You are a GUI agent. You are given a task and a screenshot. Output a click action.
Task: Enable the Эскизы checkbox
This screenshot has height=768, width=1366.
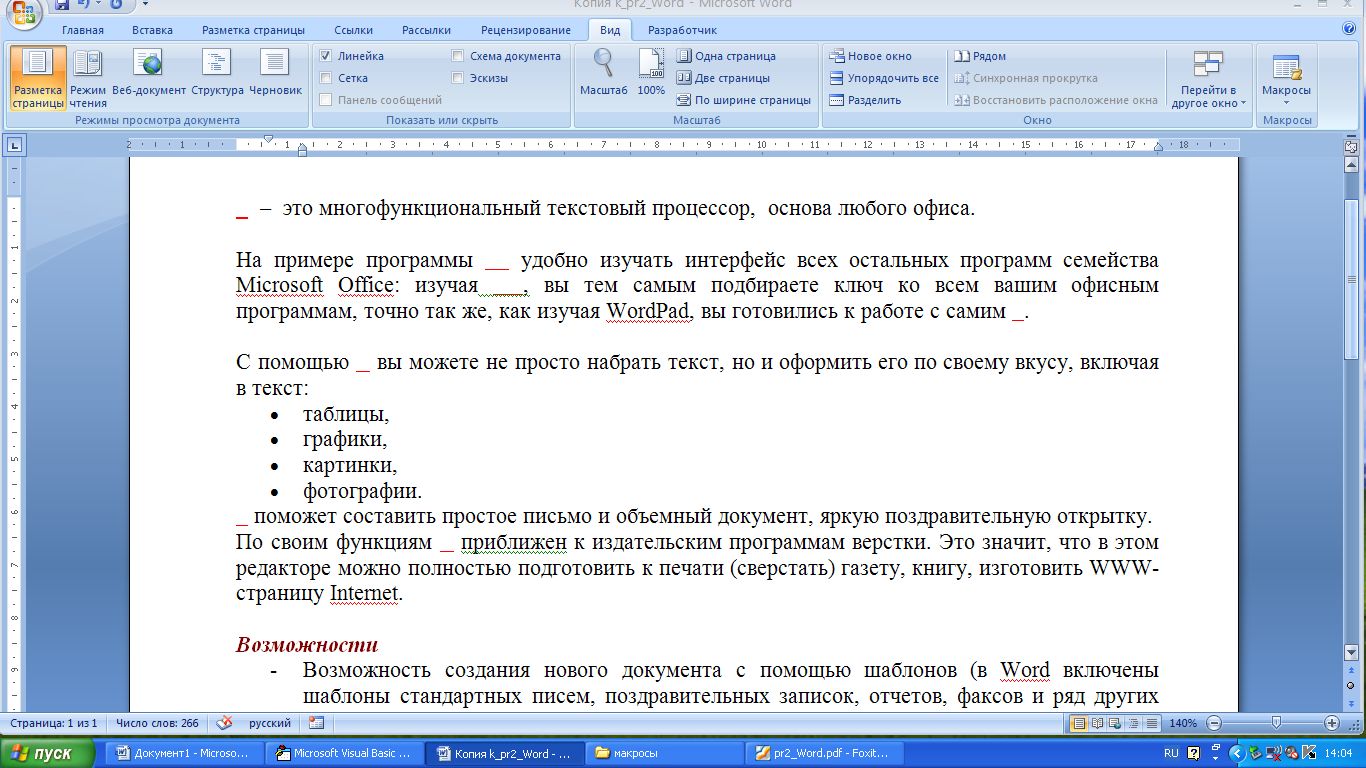(458, 78)
